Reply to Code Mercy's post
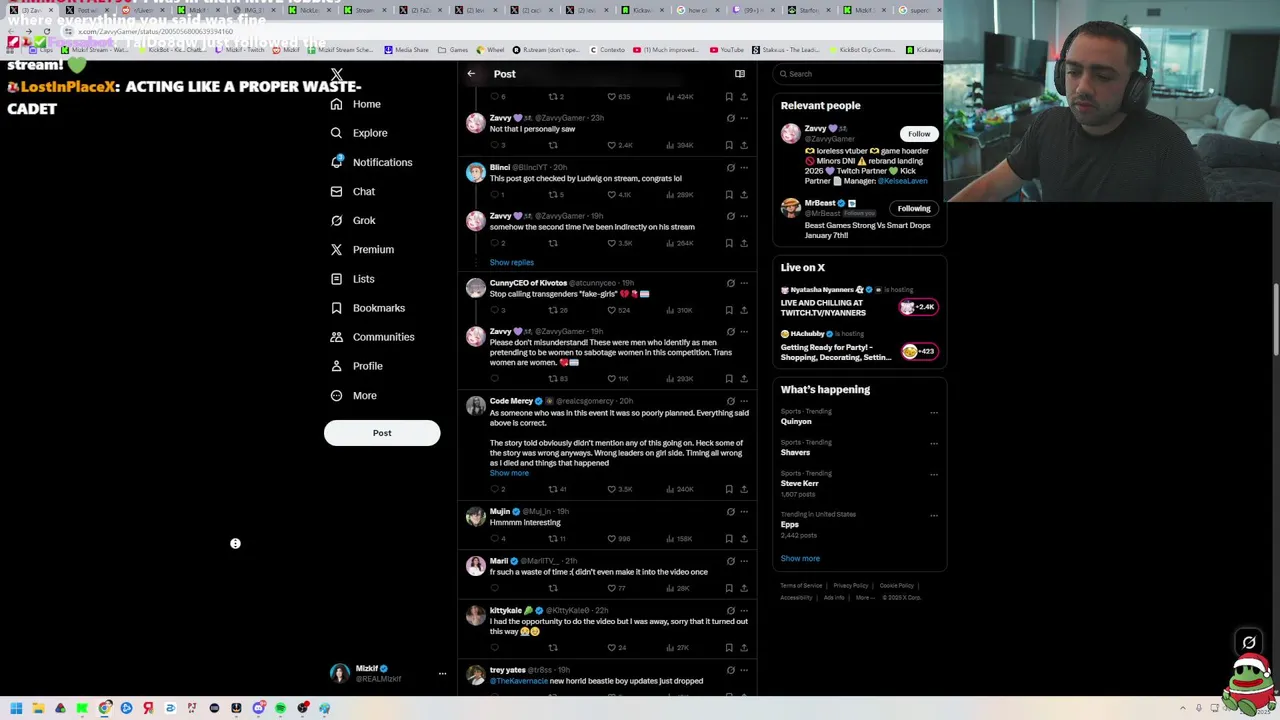1280x720 pixels. pos(494,489)
